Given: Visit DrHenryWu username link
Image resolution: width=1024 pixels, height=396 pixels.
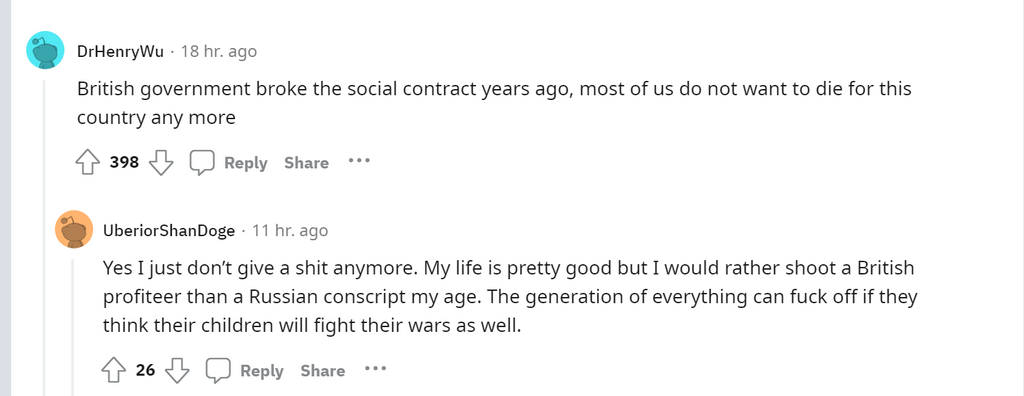Looking at the screenshot, I should click(x=120, y=52).
